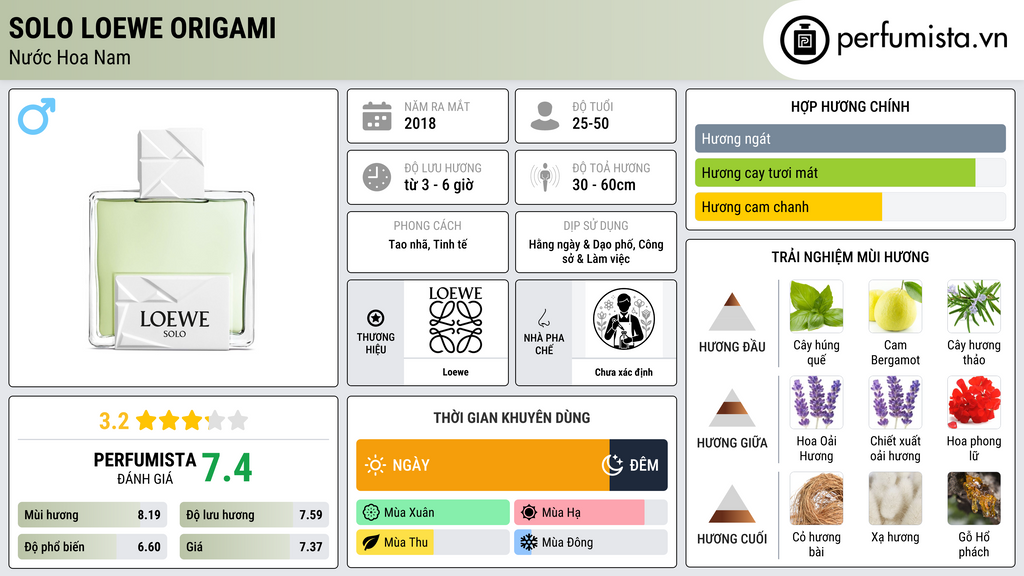
Task: Click the Trải nghiệm mùi hương heading
Action: click(850, 257)
